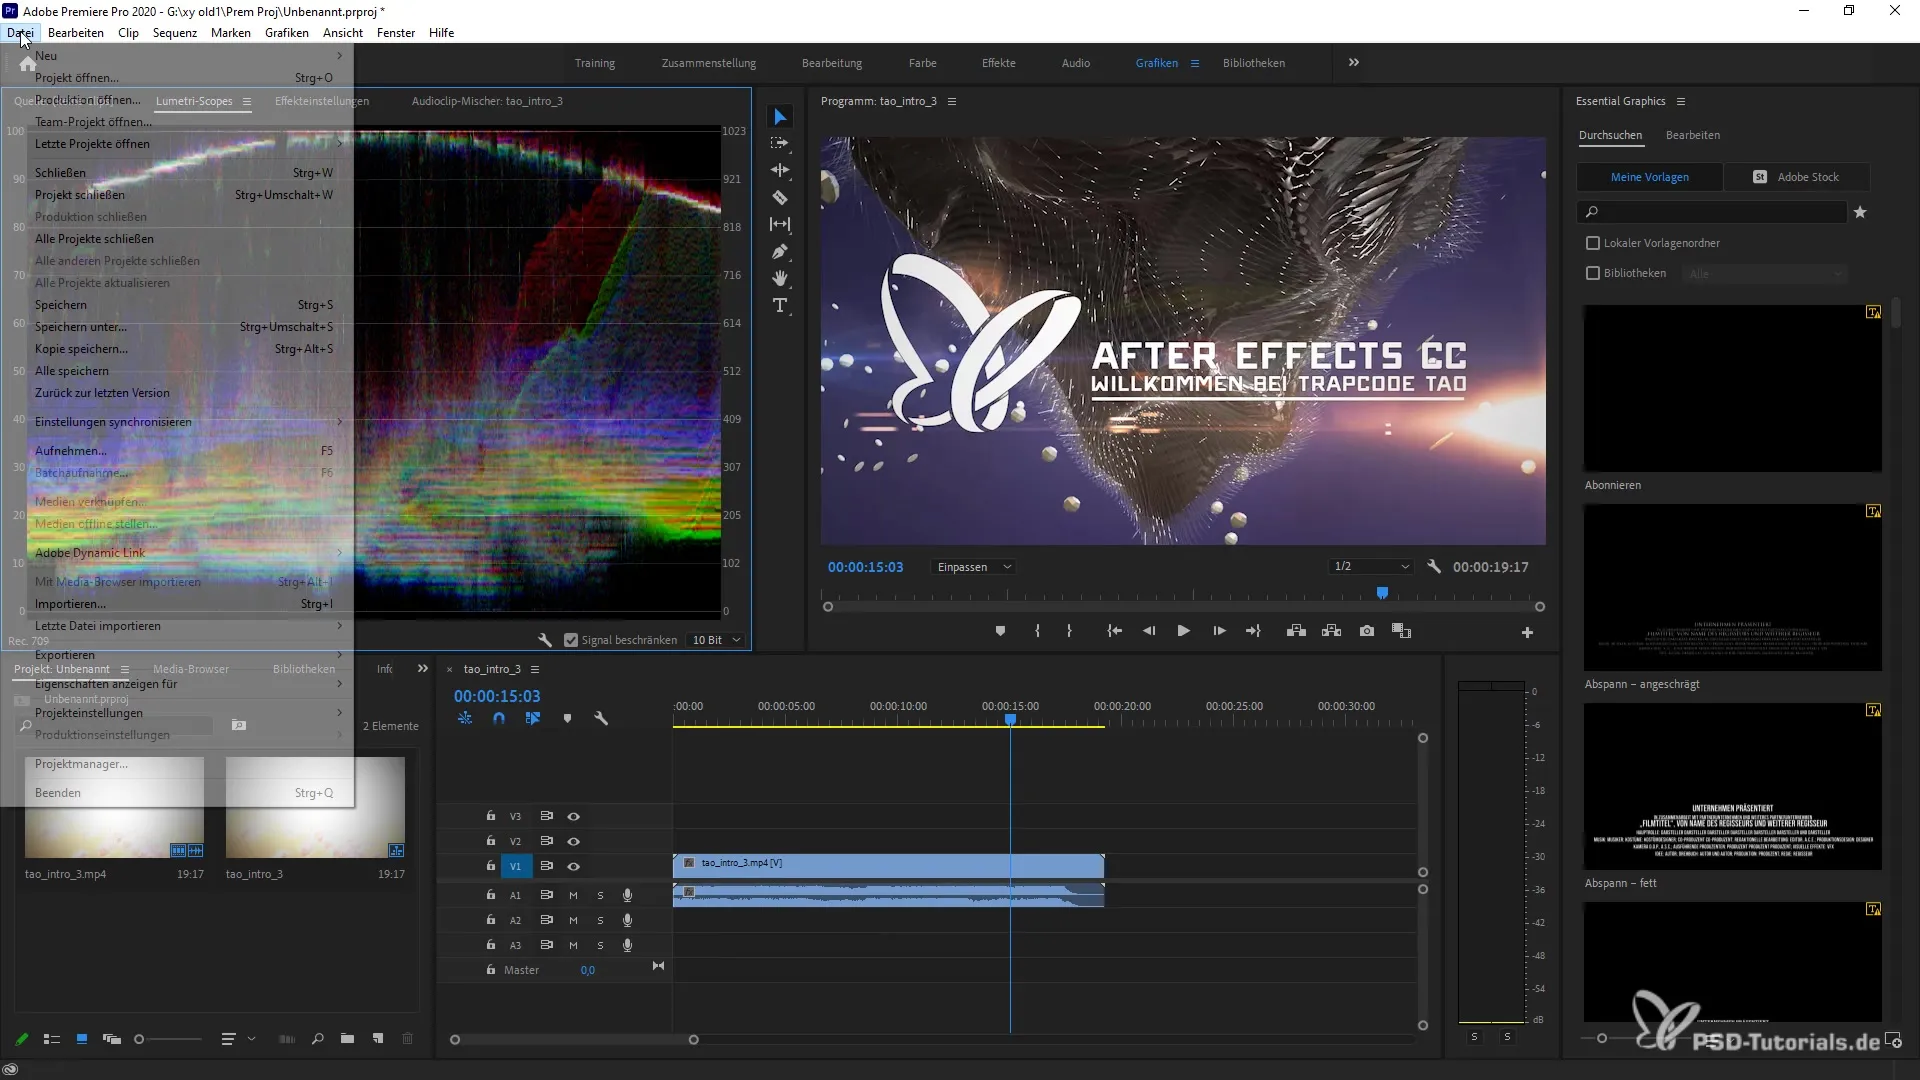Open timeline display settings wrench
This screenshot has width=1920, height=1080.
(601, 718)
